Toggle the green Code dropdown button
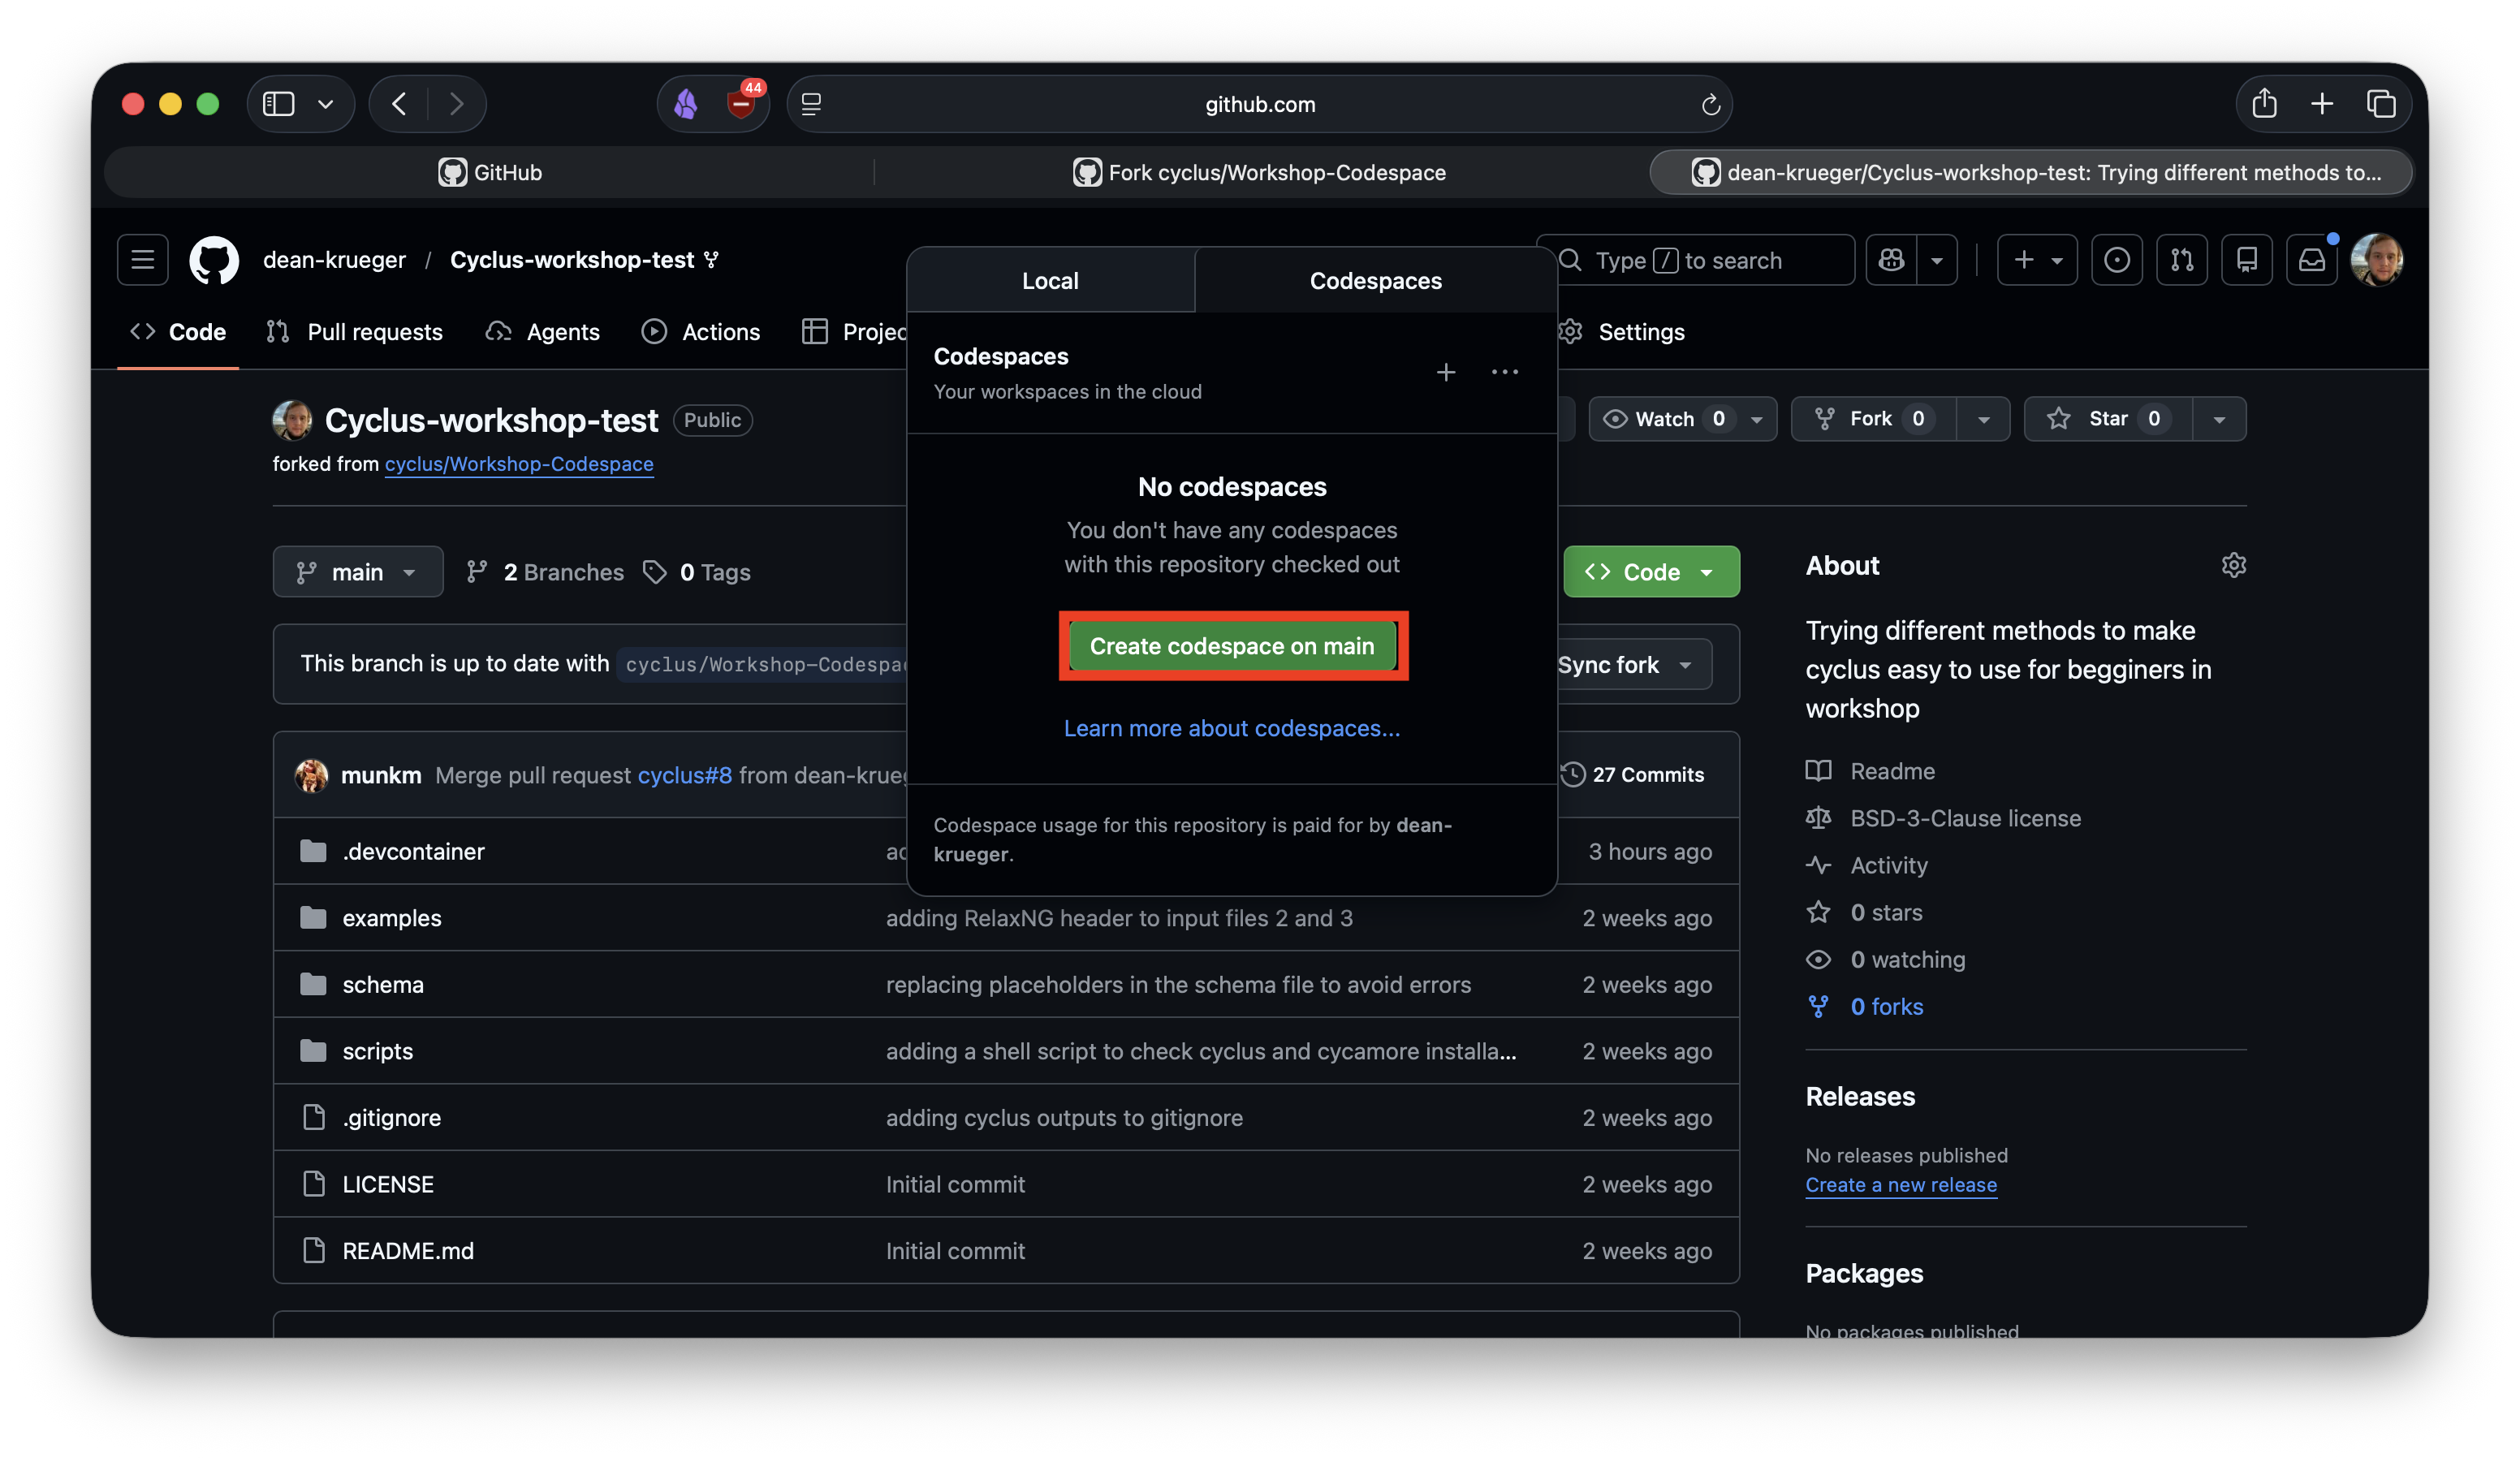Image resolution: width=2520 pixels, height=1458 pixels. click(x=1651, y=572)
